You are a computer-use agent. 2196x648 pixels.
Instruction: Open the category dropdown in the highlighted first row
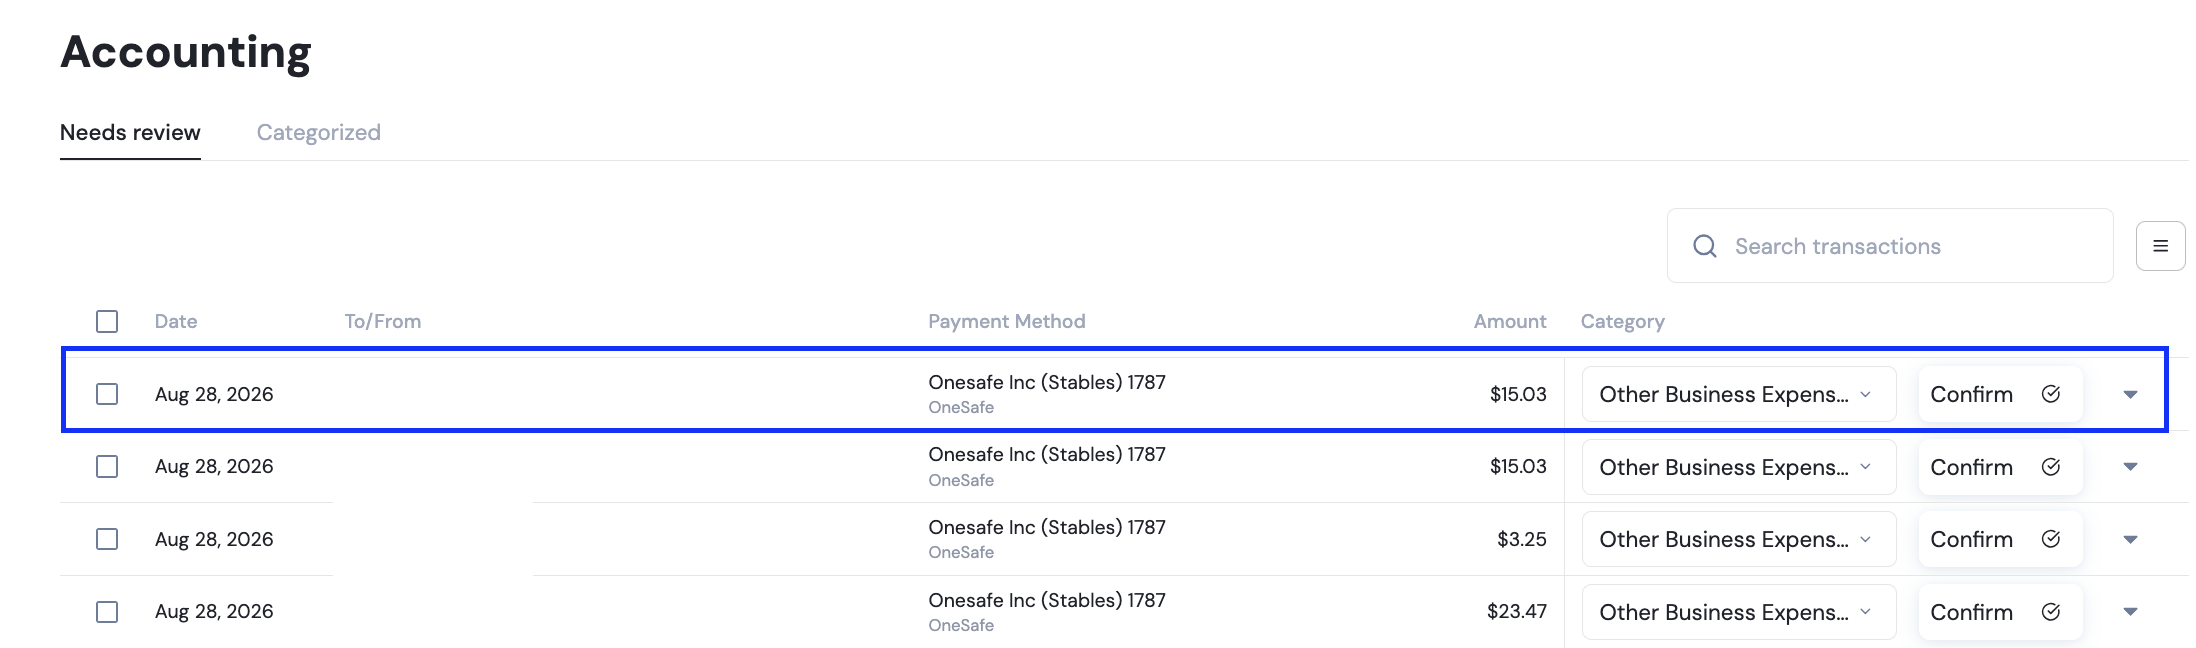coord(1739,394)
